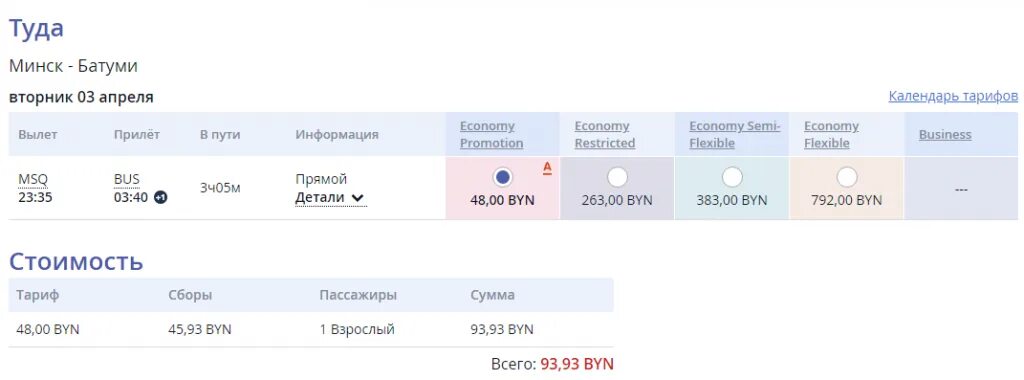Click the unavailable Business fare cell

tap(961, 188)
